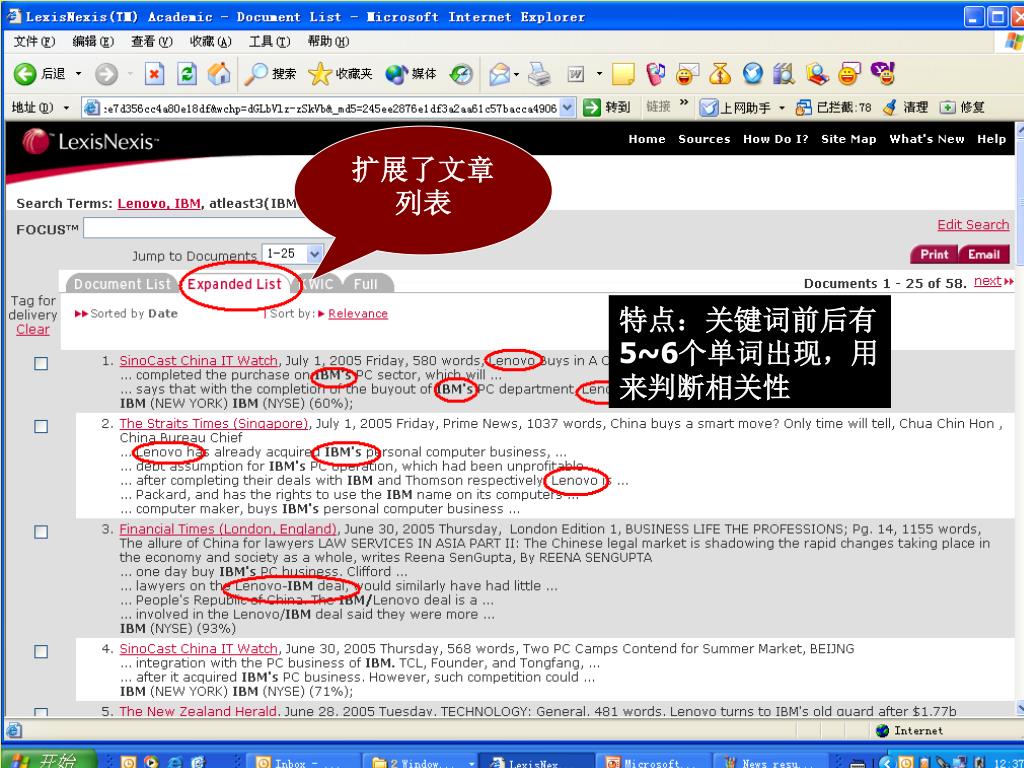
Task: Click the LexisNexis logo
Action: (x=90, y=142)
